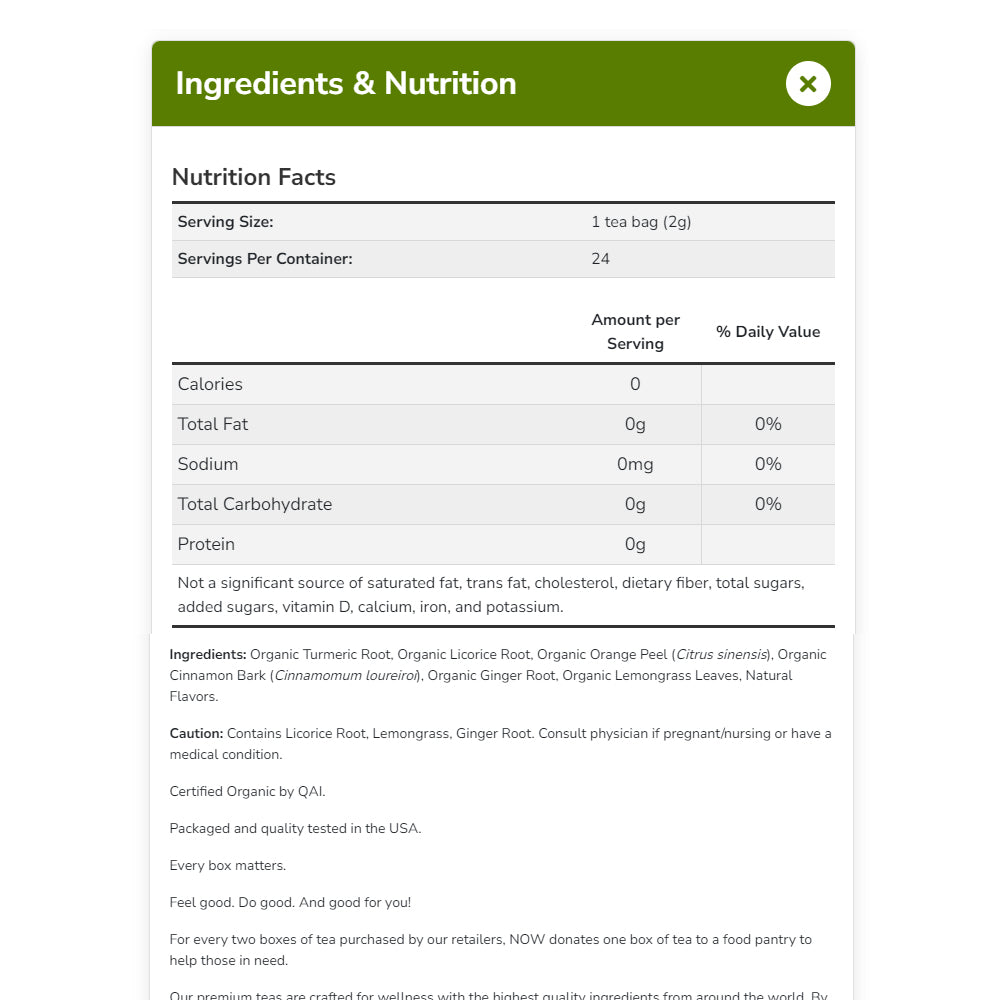Click the Certified Organic by QAI line

click(x=247, y=792)
